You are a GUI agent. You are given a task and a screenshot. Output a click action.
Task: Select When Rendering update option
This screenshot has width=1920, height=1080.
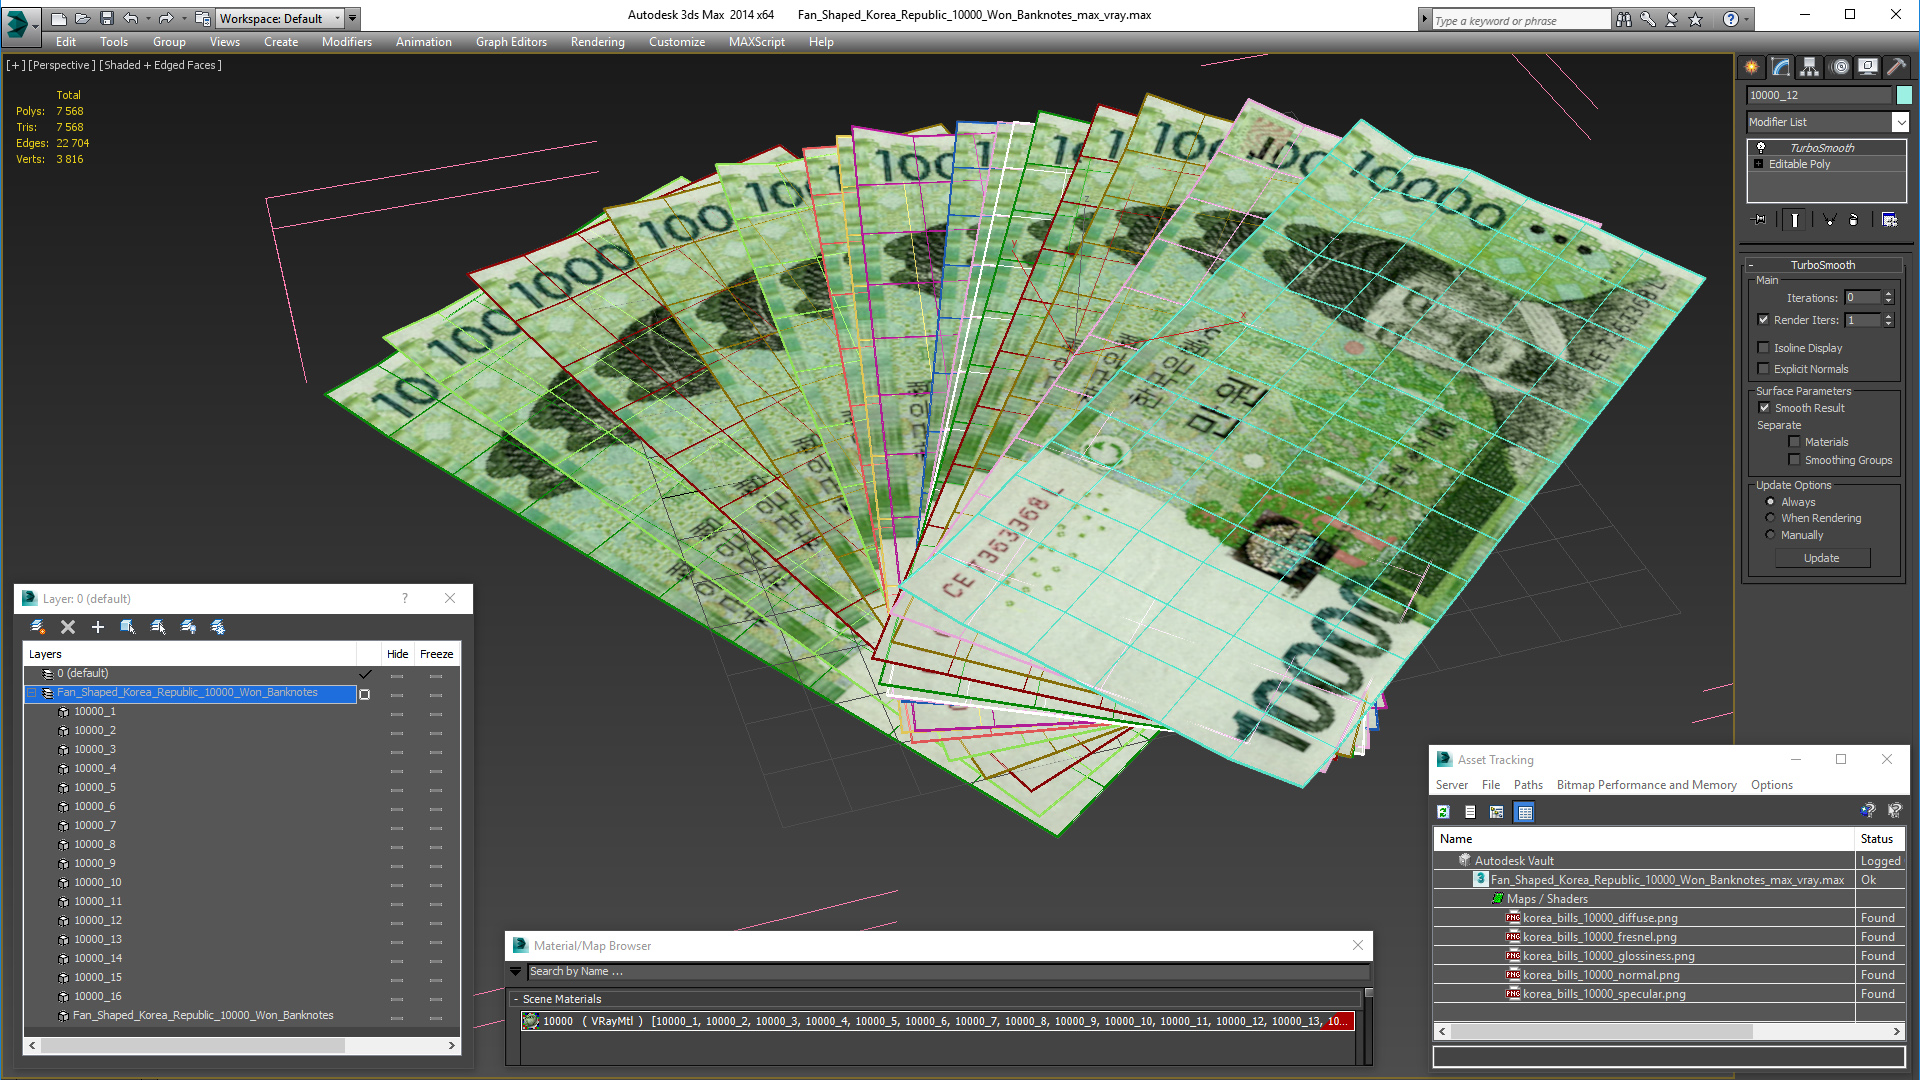pyautogui.click(x=1770, y=518)
